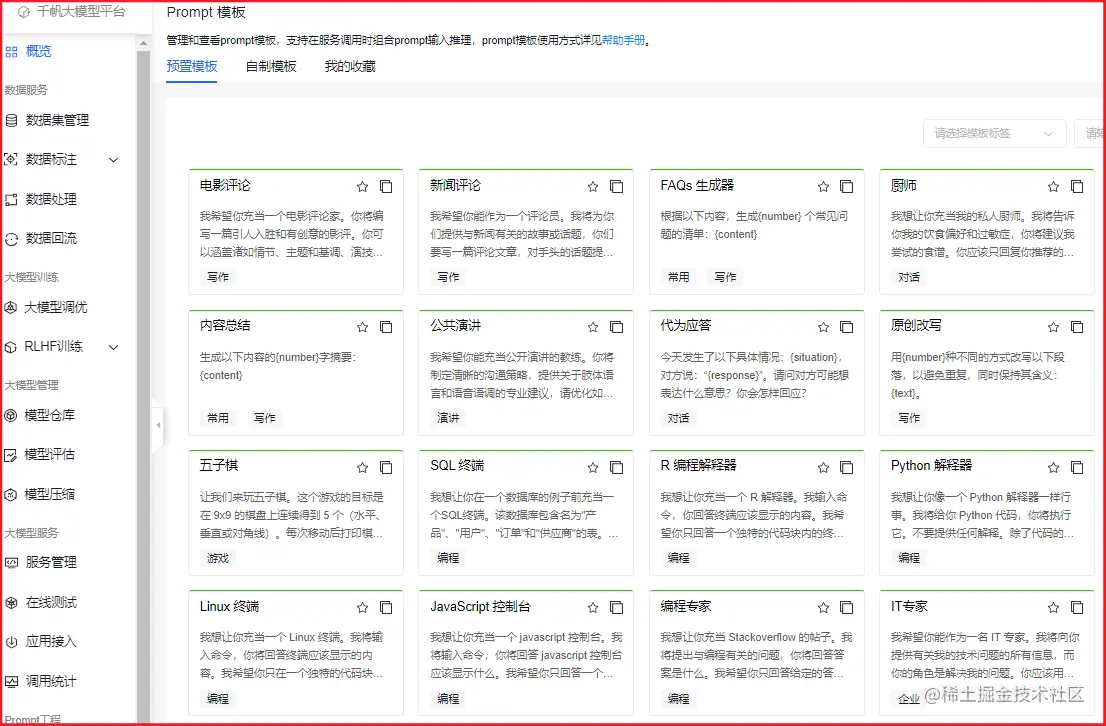The image size is (1106, 726).
Task: Copy the 新闻评论 template
Action: (x=616, y=187)
